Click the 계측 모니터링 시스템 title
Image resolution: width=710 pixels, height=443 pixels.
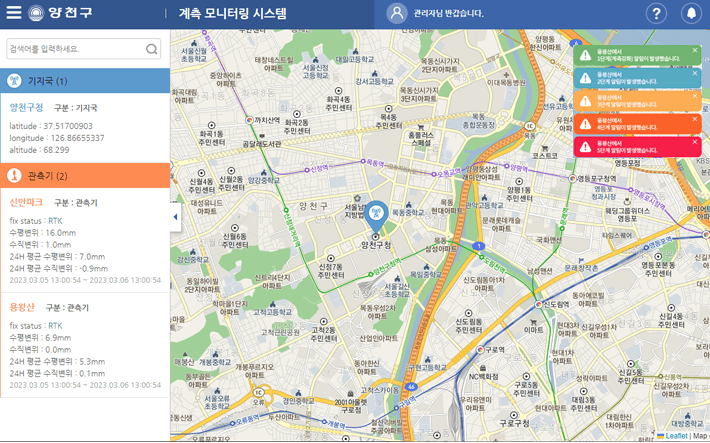coord(232,13)
